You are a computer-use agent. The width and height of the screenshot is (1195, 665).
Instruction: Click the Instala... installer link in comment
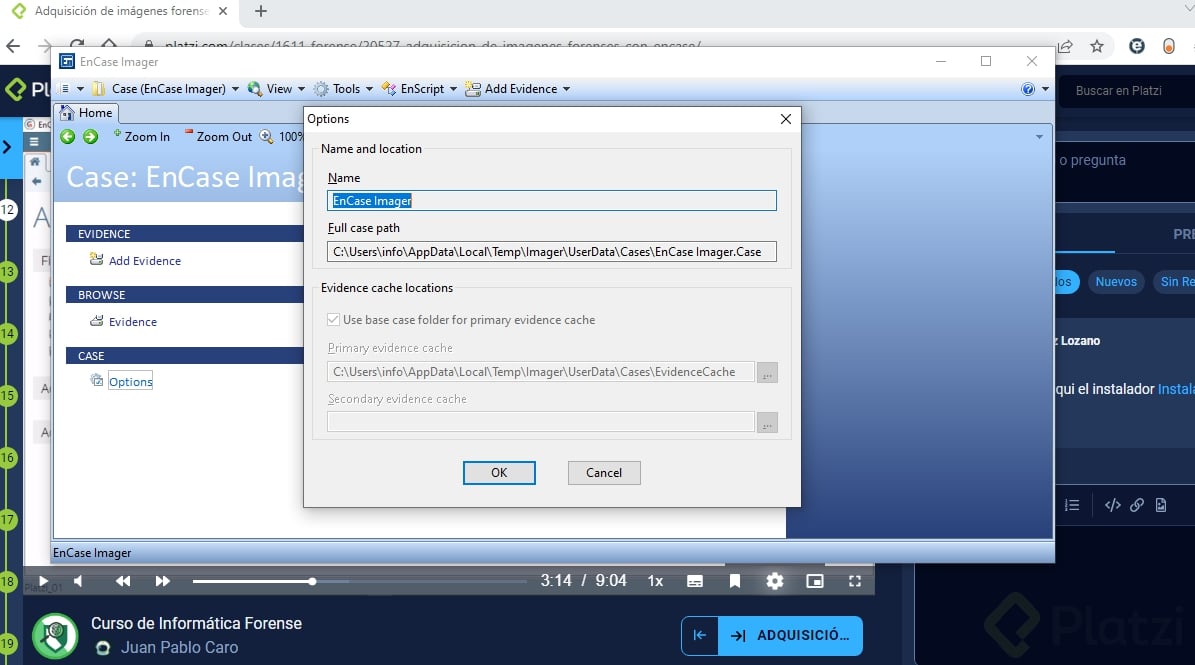[1176, 389]
